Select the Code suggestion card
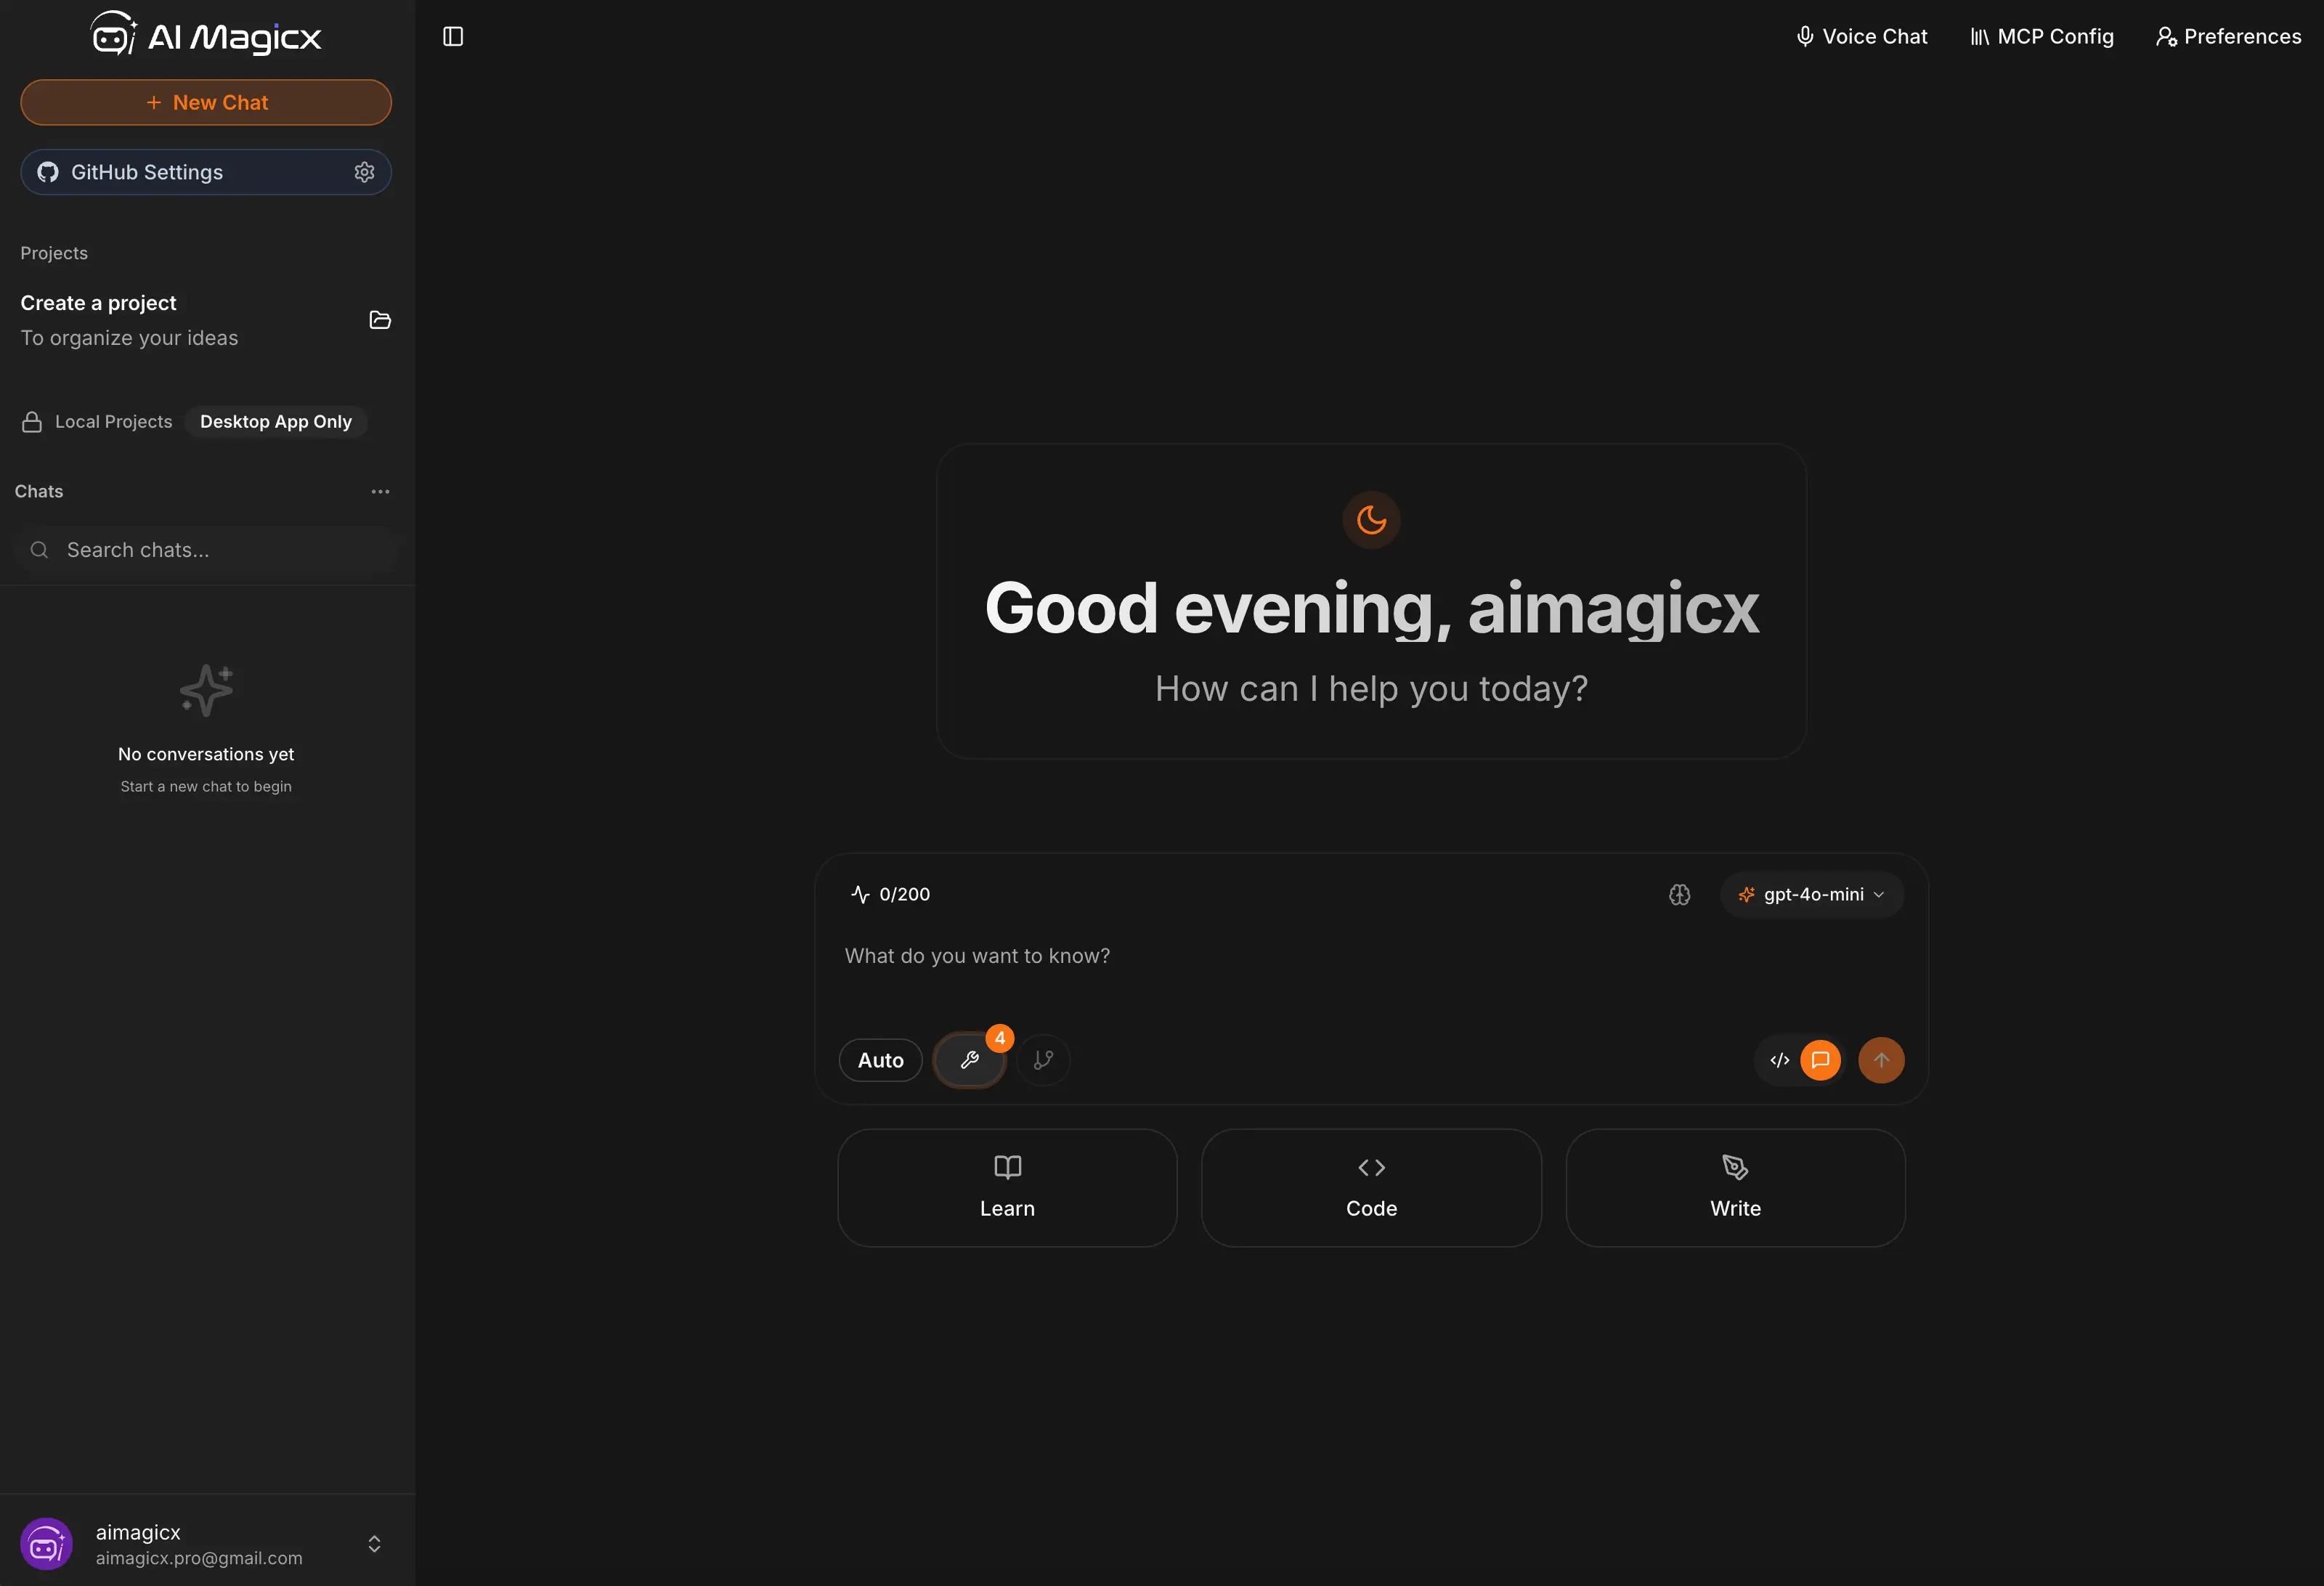Viewport: 2324px width, 1586px height. (1371, 1188)
